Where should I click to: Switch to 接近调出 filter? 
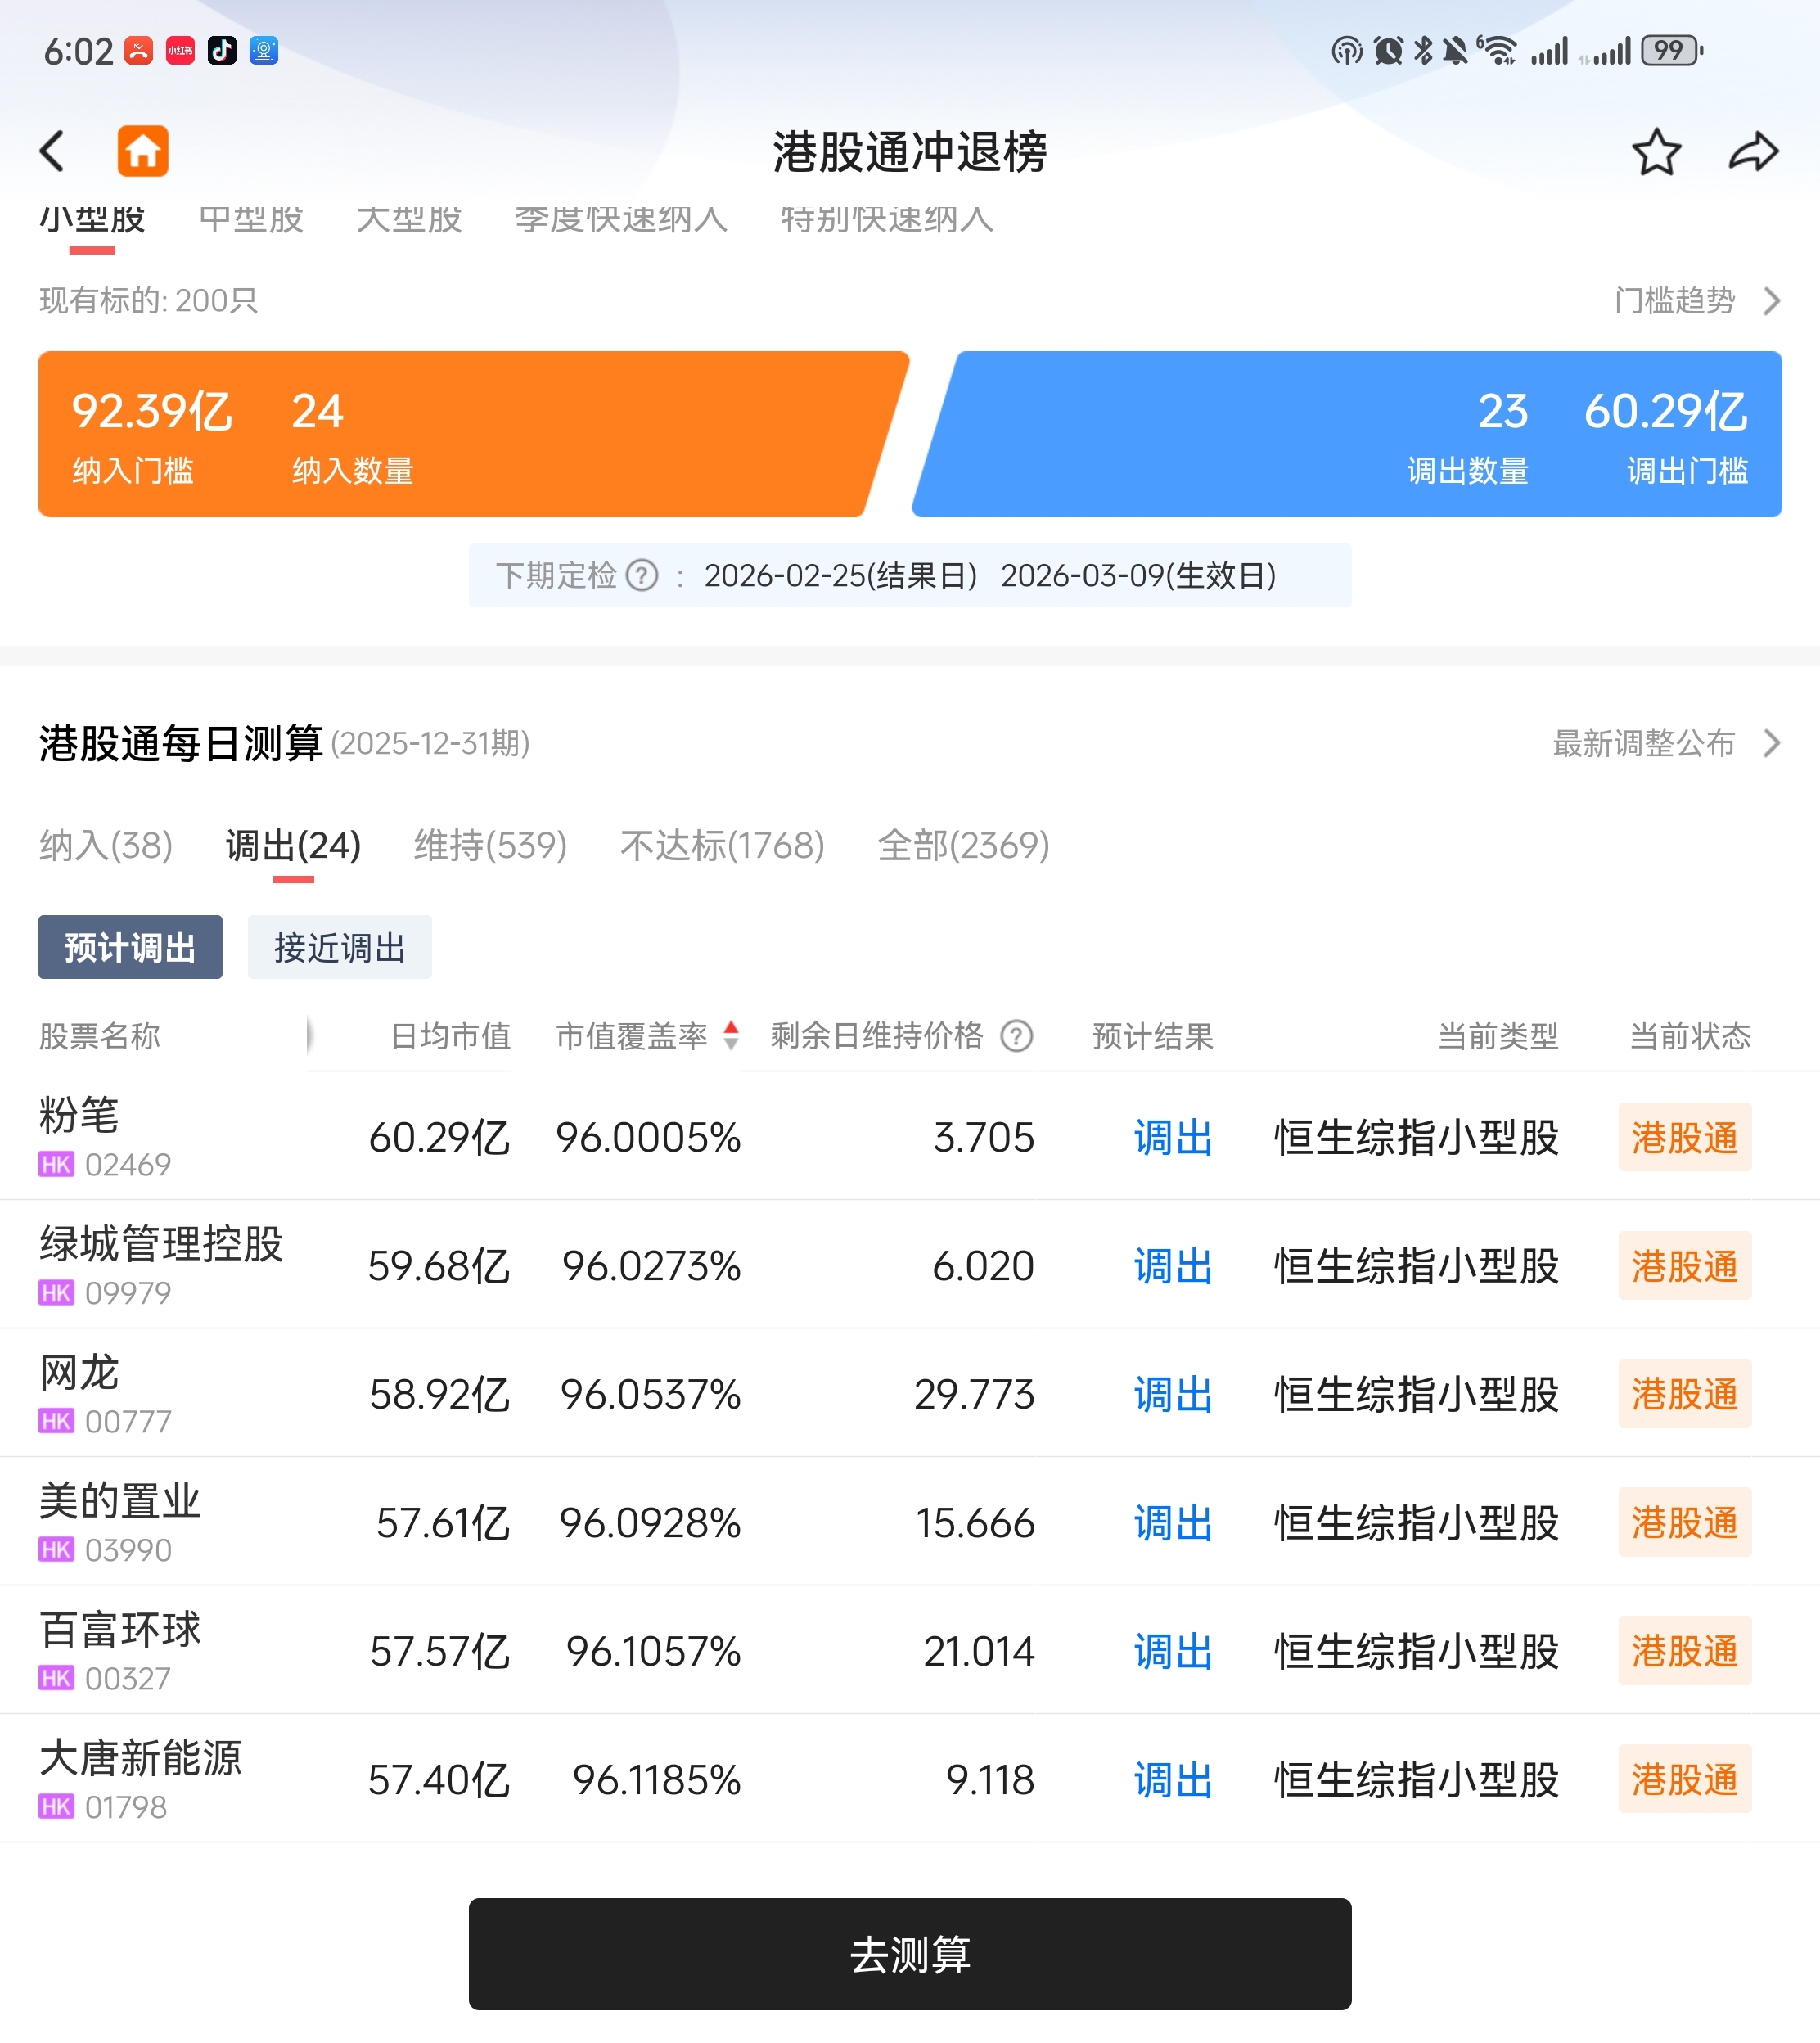point(339,947)
